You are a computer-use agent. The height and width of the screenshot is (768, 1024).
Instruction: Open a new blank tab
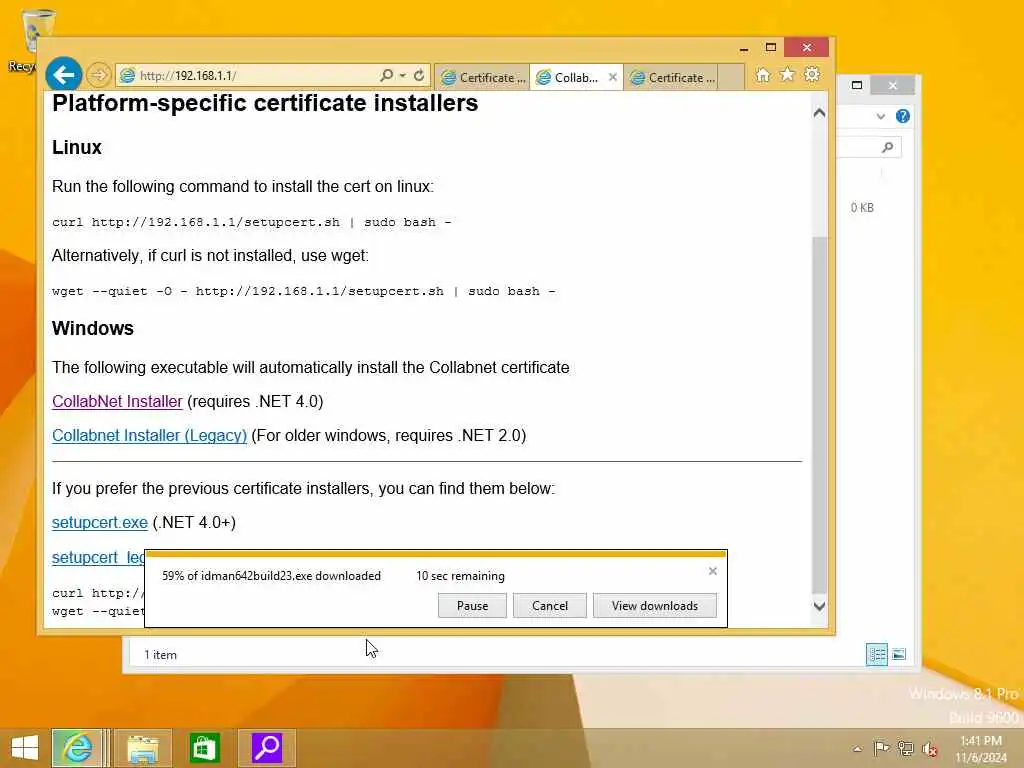tap(731, 77)
